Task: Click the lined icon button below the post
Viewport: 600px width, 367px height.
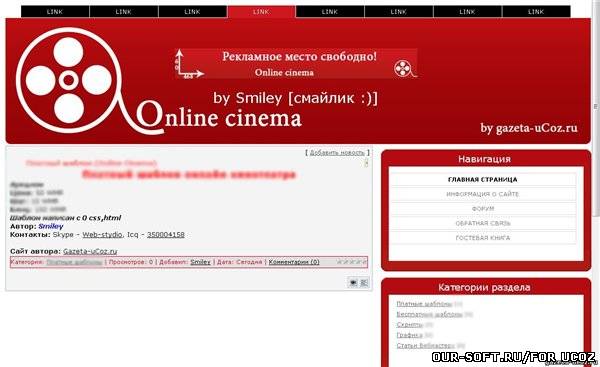Action: (x=364, y=282)
